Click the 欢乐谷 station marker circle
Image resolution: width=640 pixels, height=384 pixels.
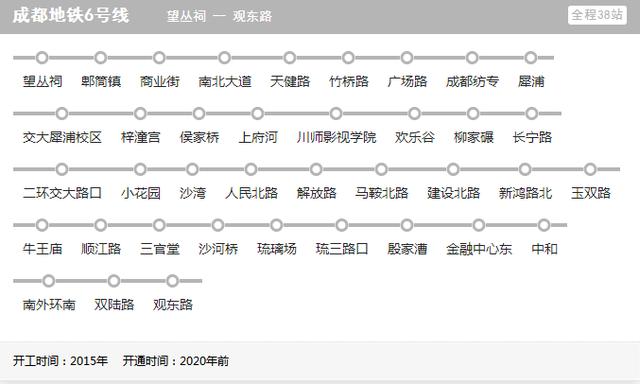(415, 113)
